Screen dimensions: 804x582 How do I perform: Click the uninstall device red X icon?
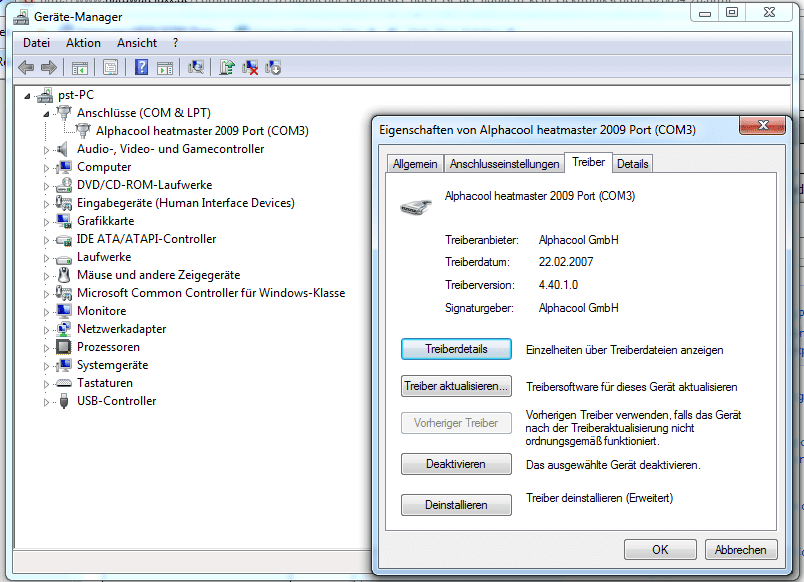point(250,67)
